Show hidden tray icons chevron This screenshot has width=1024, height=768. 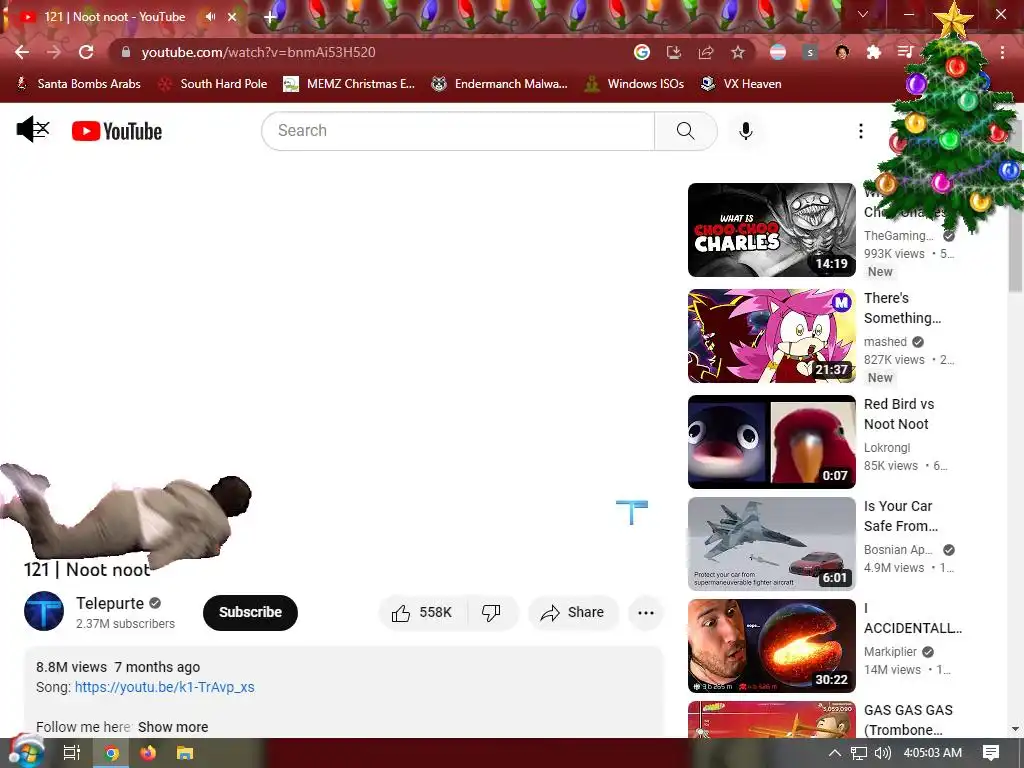[835, 753]
